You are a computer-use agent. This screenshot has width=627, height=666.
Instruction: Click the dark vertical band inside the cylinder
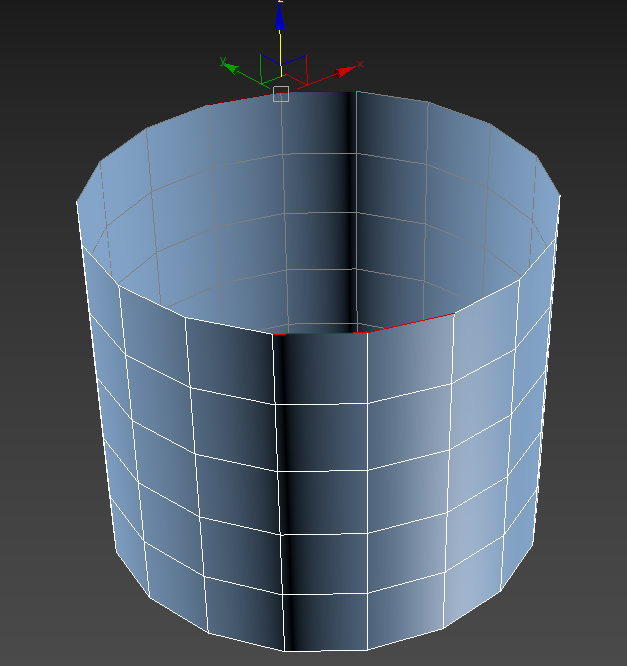point(352,200)
